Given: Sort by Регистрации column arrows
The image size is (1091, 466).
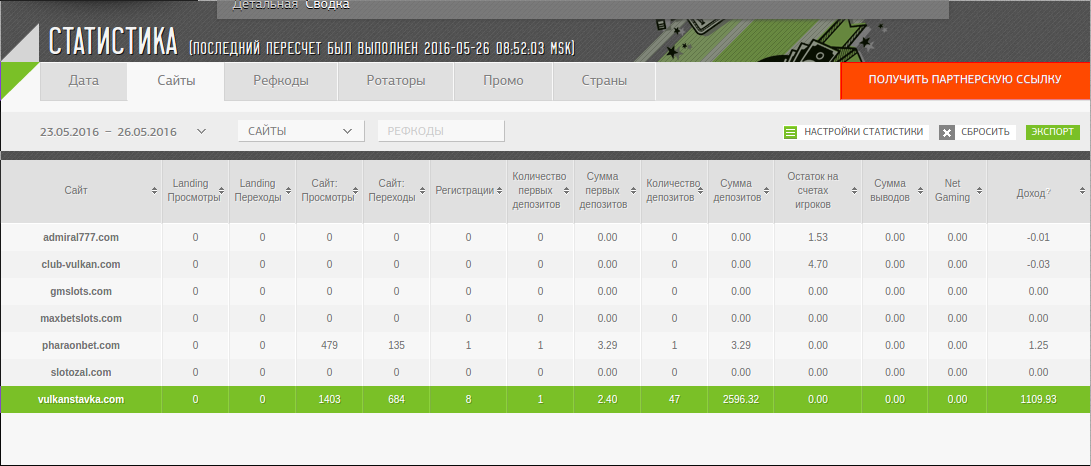Looking at the screenshot, I should point(499,191).
